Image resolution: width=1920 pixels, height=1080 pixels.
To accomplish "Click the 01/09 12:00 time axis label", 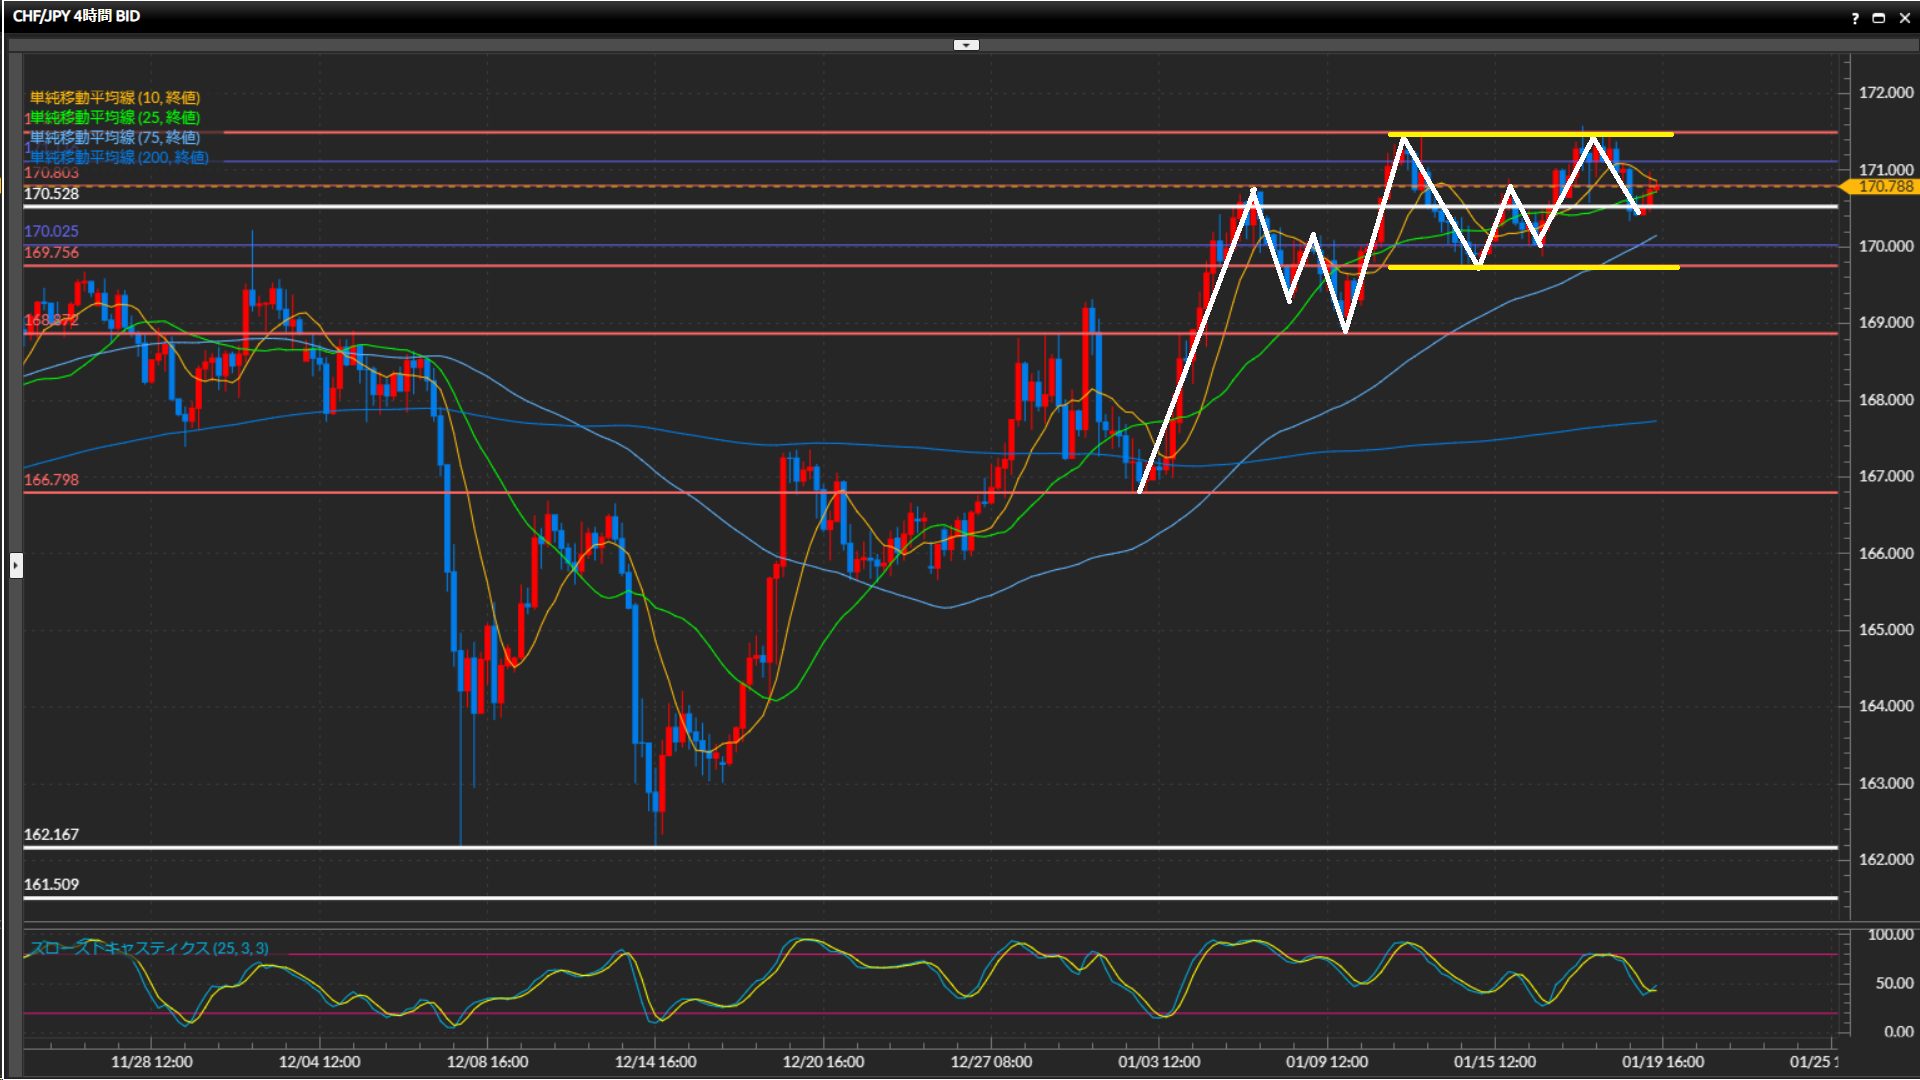I will tap(1327, 1062).
